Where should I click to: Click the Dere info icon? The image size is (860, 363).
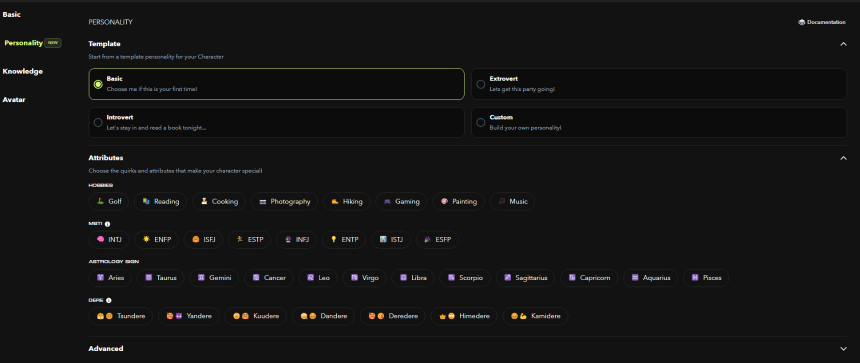[x=109, y=300]
